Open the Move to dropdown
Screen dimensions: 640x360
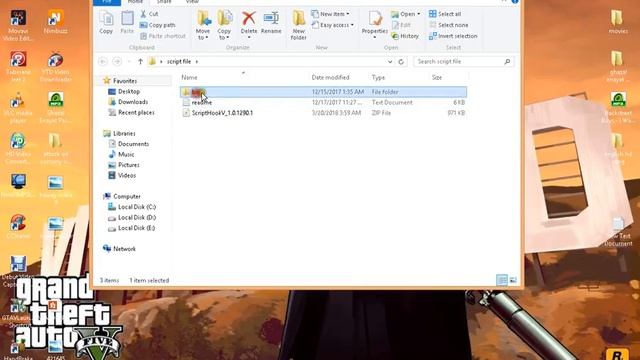203,25
